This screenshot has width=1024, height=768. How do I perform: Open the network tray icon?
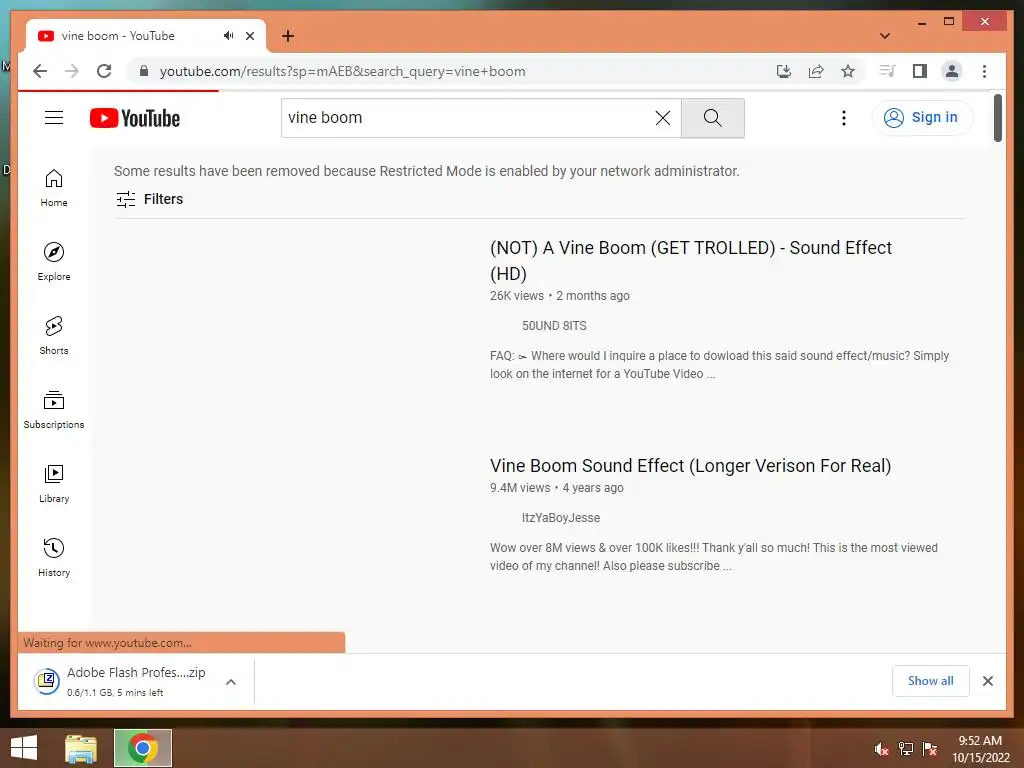click(905, 749)
